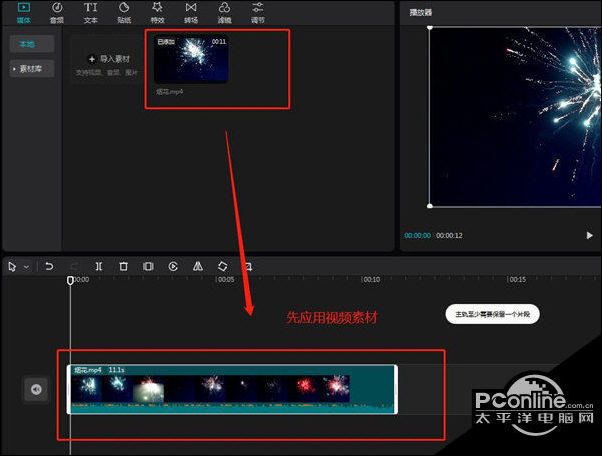Click the delete trash icon

pyautogui.click(x=123, y=266)
